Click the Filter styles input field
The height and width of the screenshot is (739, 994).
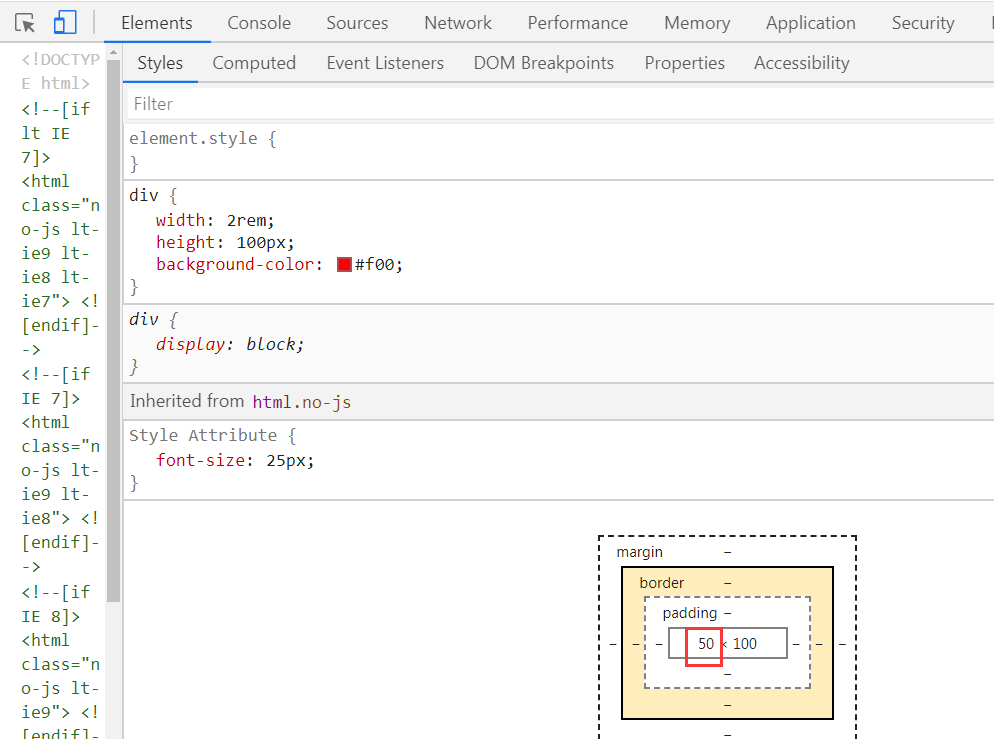point(560,104)
